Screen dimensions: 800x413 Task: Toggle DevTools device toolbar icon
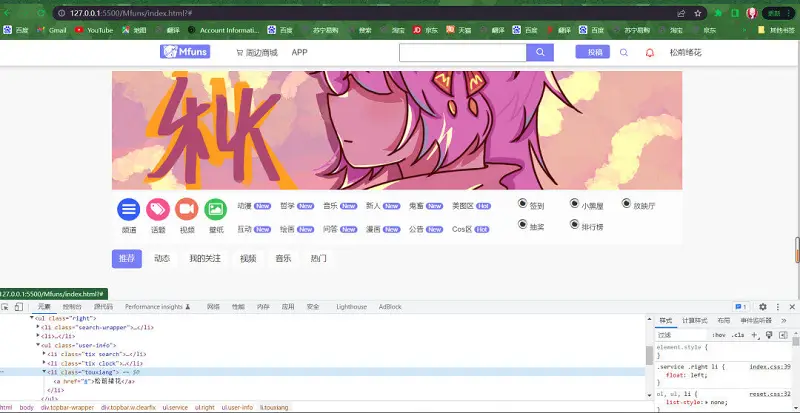click(x=18, y=307)
